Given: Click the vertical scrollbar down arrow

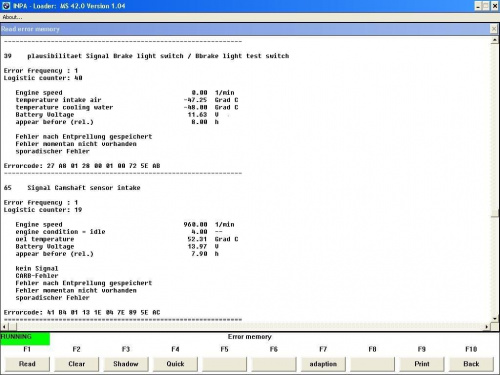Looking at the screenshot, I should (x=495, y=319).
